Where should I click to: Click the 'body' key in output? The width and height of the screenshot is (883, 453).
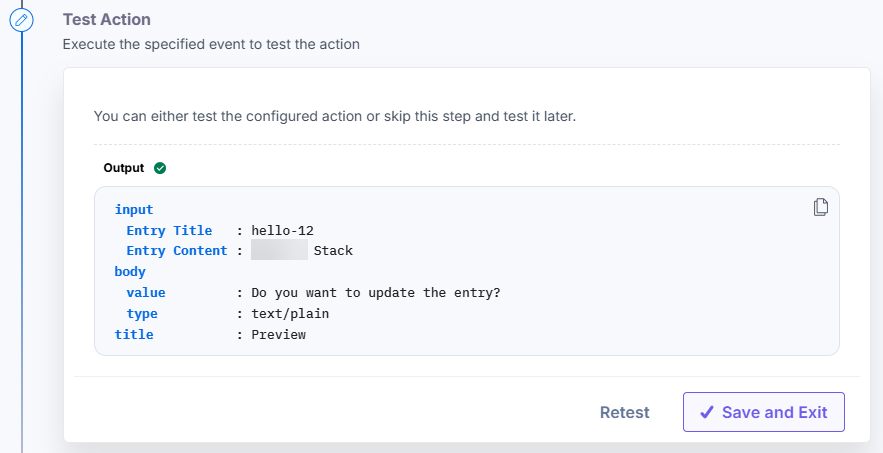tap(130, 272)
